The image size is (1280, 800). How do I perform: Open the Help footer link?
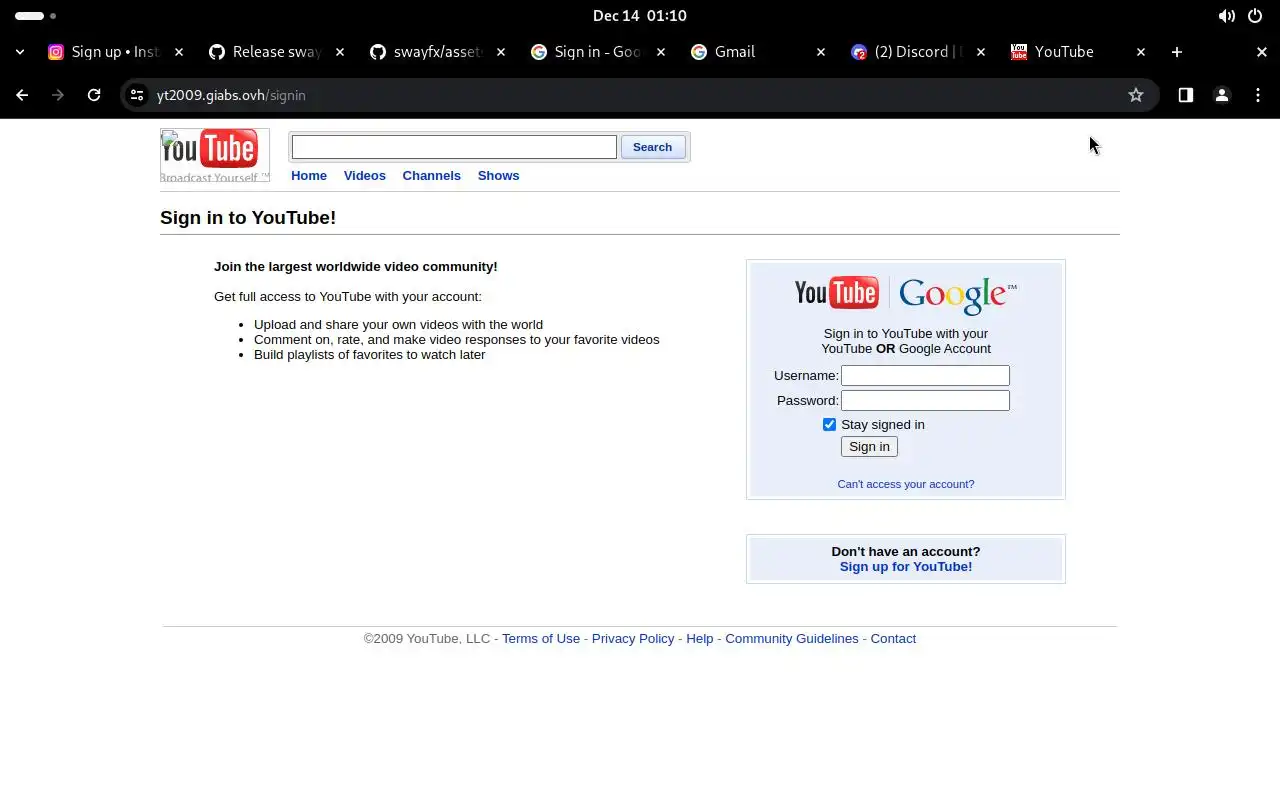(700, 639)
